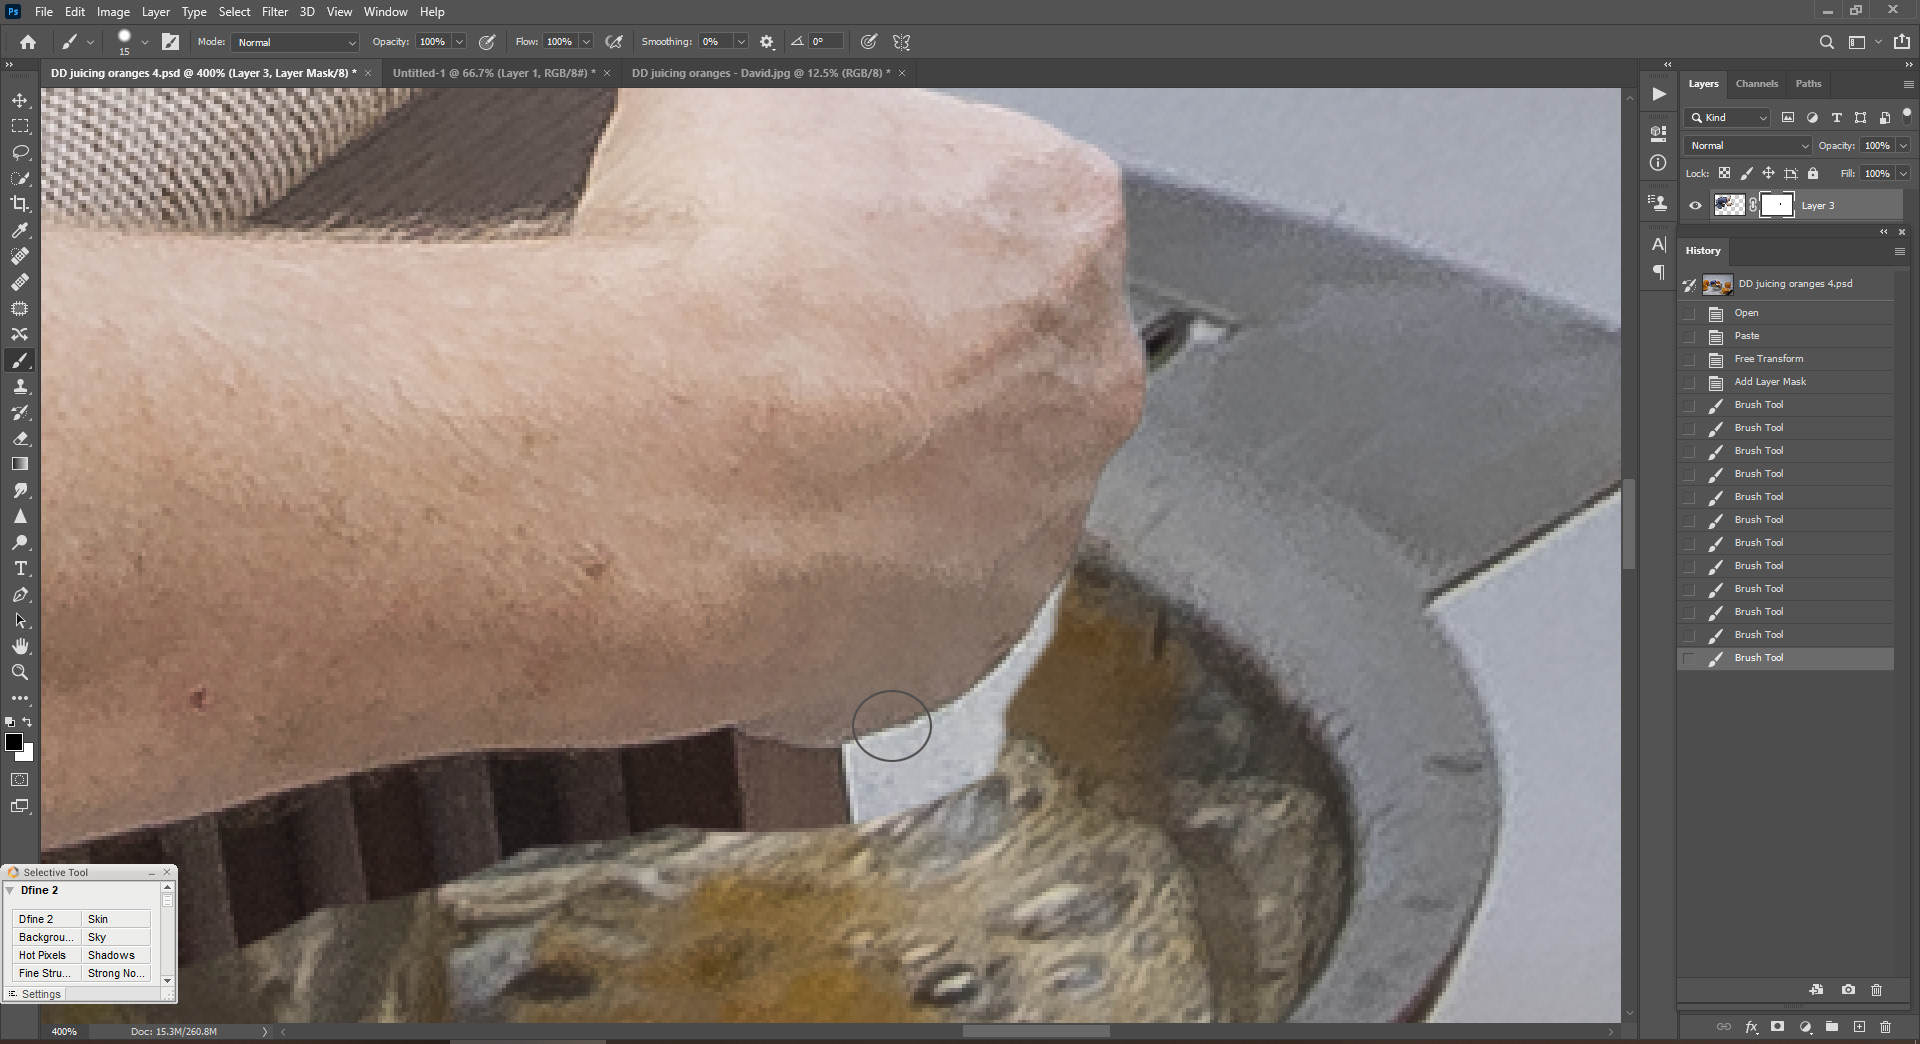Viewport: 1920px width, 1044px height.
Task: Toggle lock transparent pixels
Action: coord(1724,174)
